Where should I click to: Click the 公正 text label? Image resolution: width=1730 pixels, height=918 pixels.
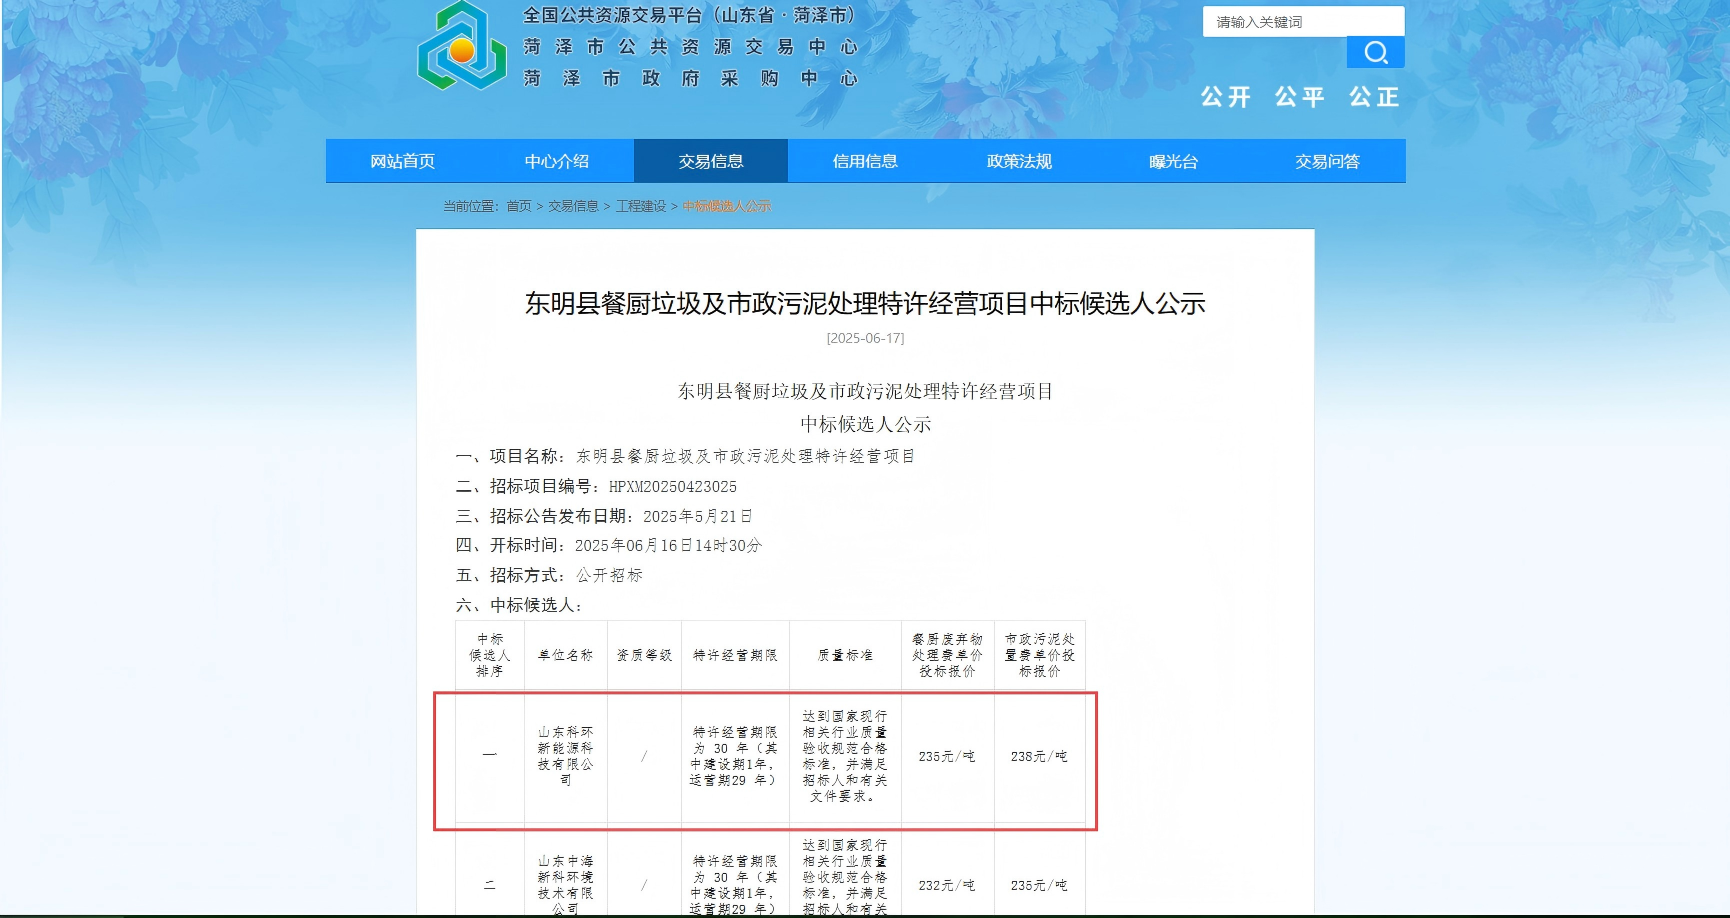pyautogui.click(x=1374, y=97)
